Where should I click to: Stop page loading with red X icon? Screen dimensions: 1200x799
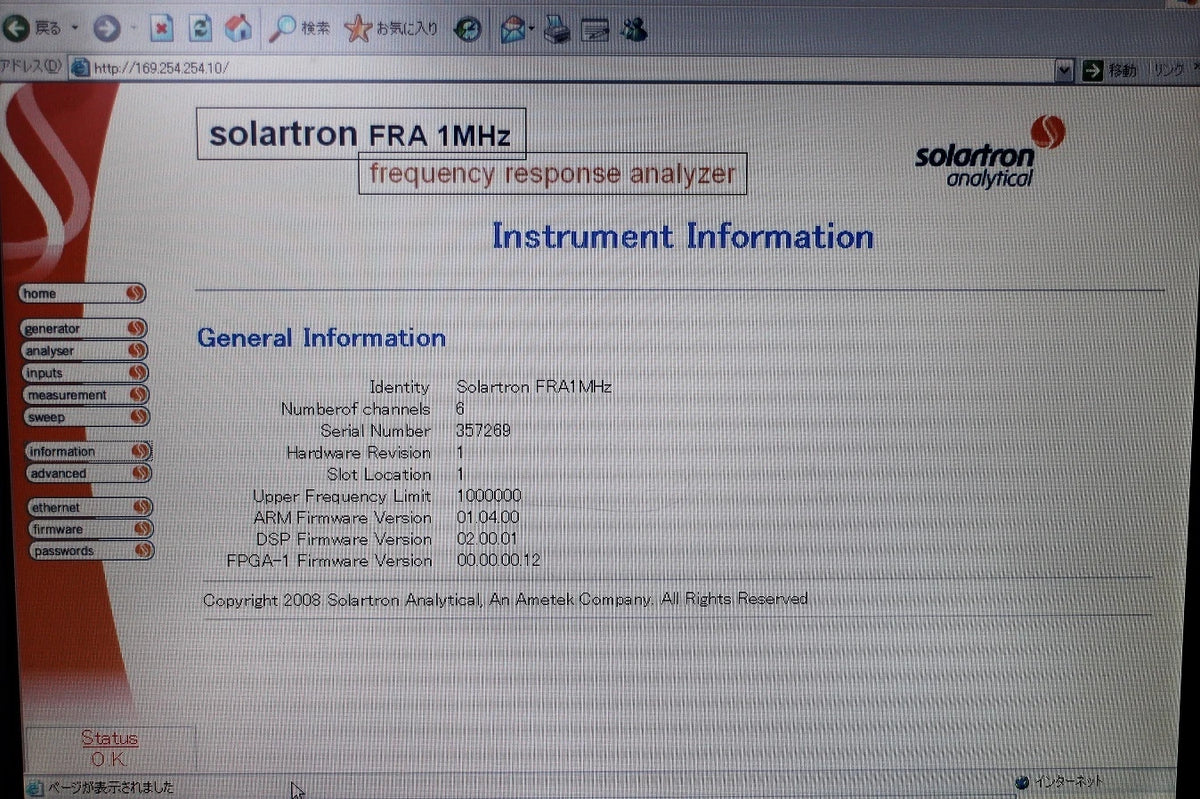pyautogui.click(x=161, y=30)
